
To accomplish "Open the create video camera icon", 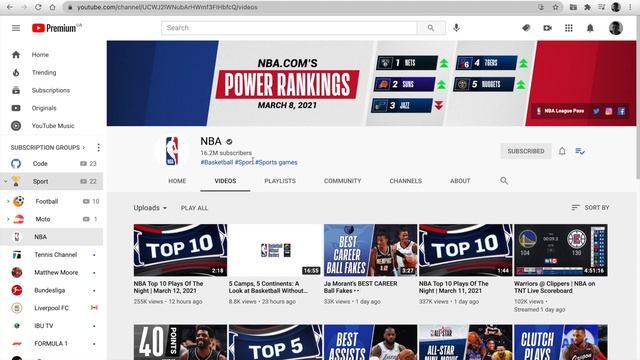I will point(547,28).
